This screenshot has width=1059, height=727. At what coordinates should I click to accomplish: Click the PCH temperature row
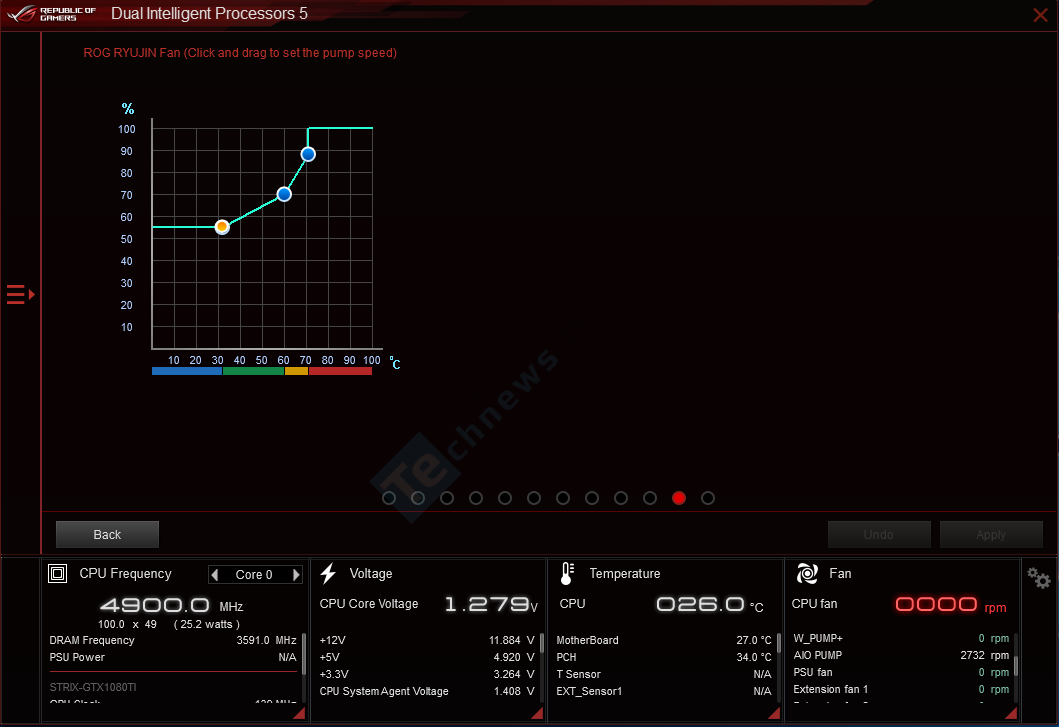(664, 657)
